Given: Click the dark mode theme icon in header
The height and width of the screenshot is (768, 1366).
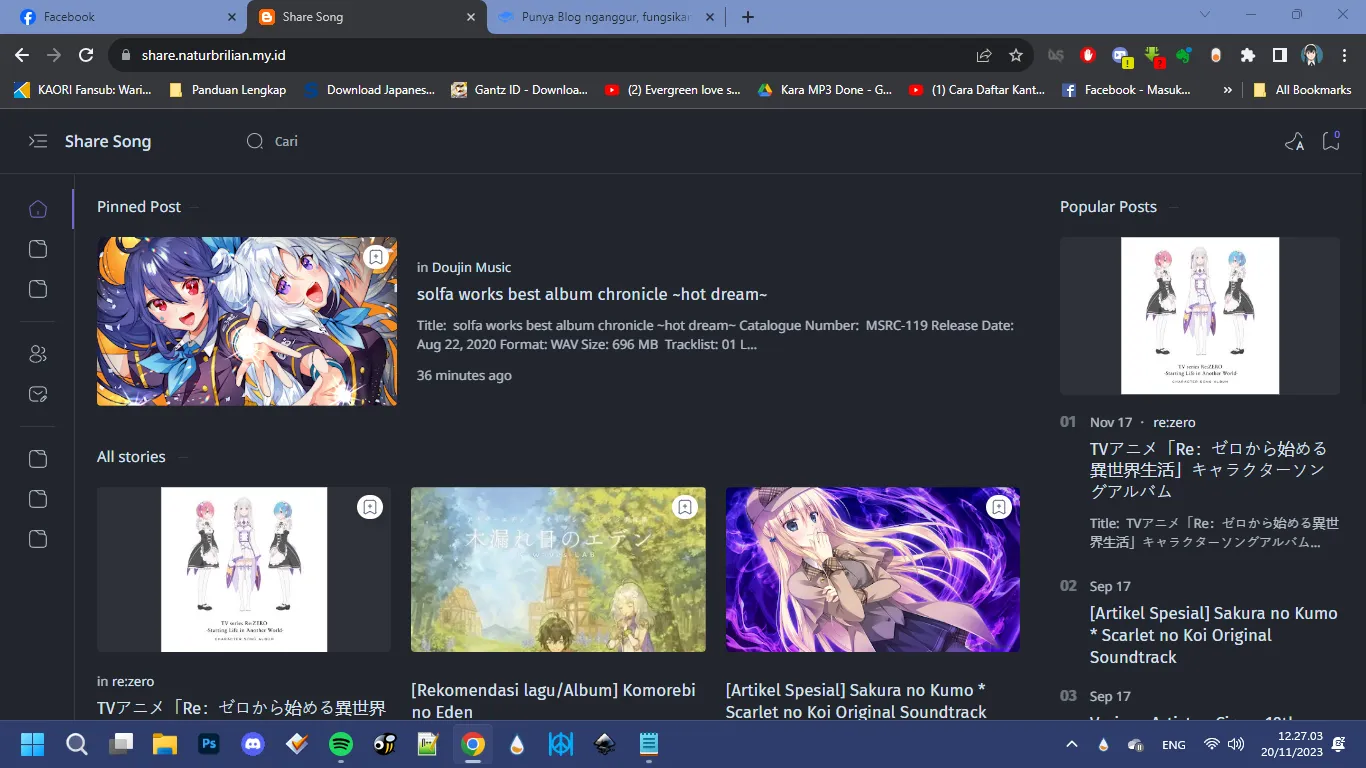Looking at the screenshot, I should point(1294,142).
